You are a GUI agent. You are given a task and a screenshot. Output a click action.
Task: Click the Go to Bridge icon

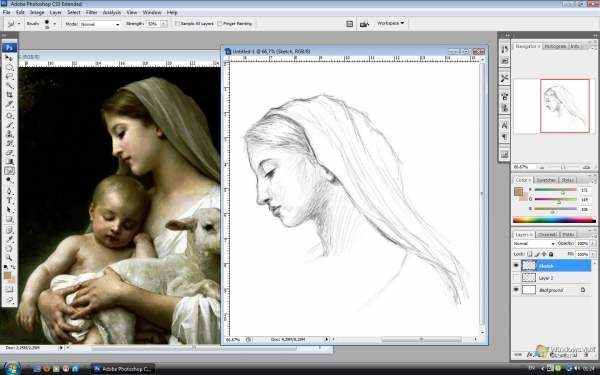[x=364, y=24]
